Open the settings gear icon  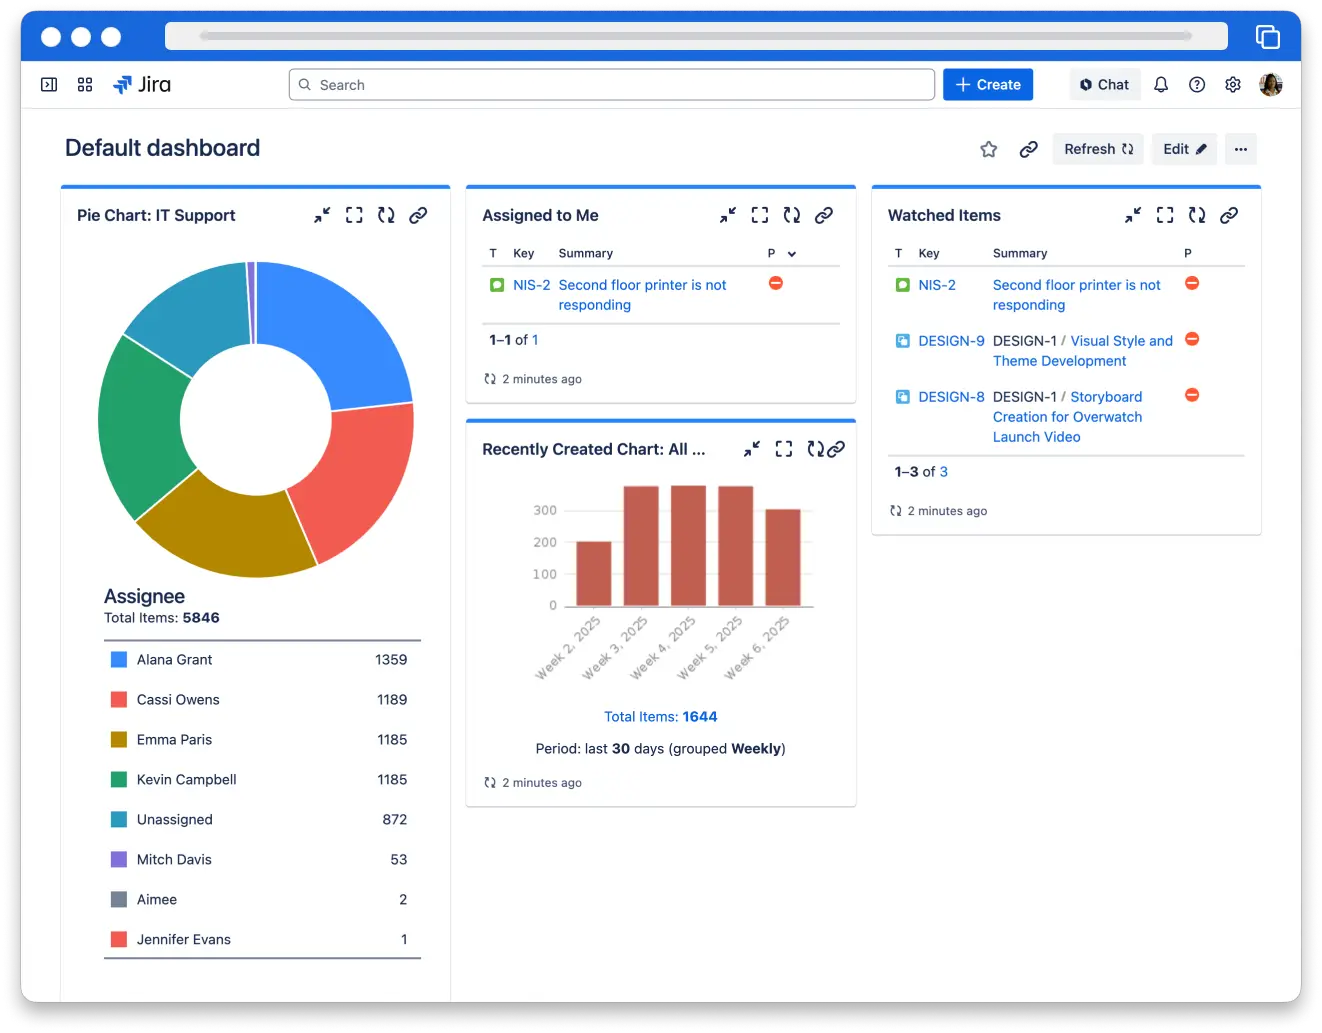(1232, 85)
